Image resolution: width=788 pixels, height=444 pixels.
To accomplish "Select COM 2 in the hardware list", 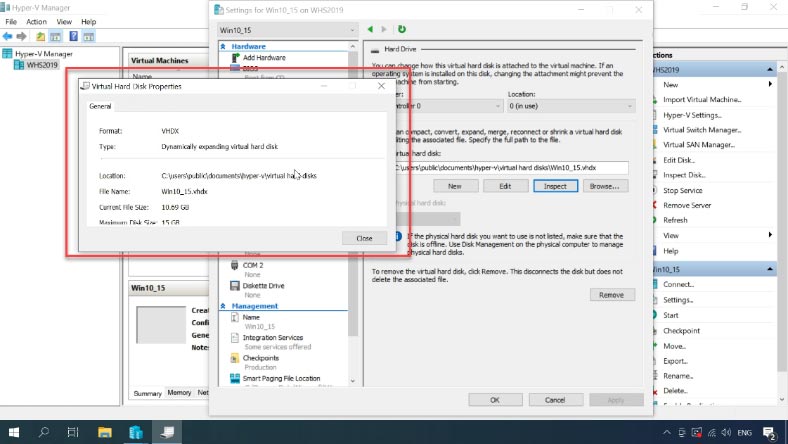I will coord(253,265).
